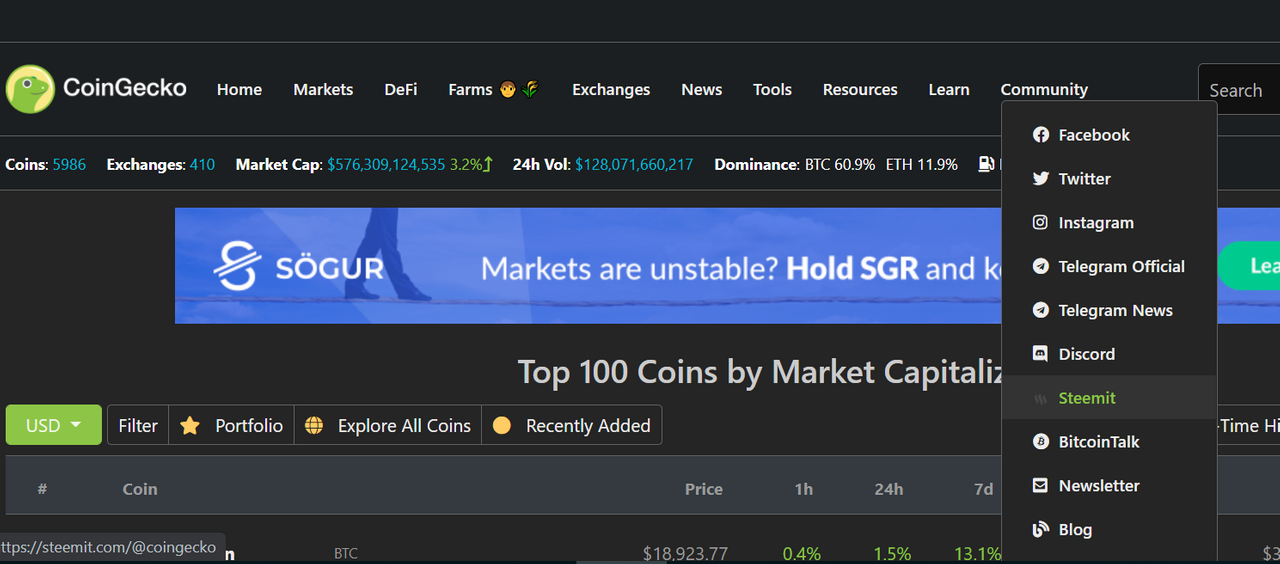Screen dimensions: 1280x564
Task: Sort by the 1h column header
Action: 804,489
